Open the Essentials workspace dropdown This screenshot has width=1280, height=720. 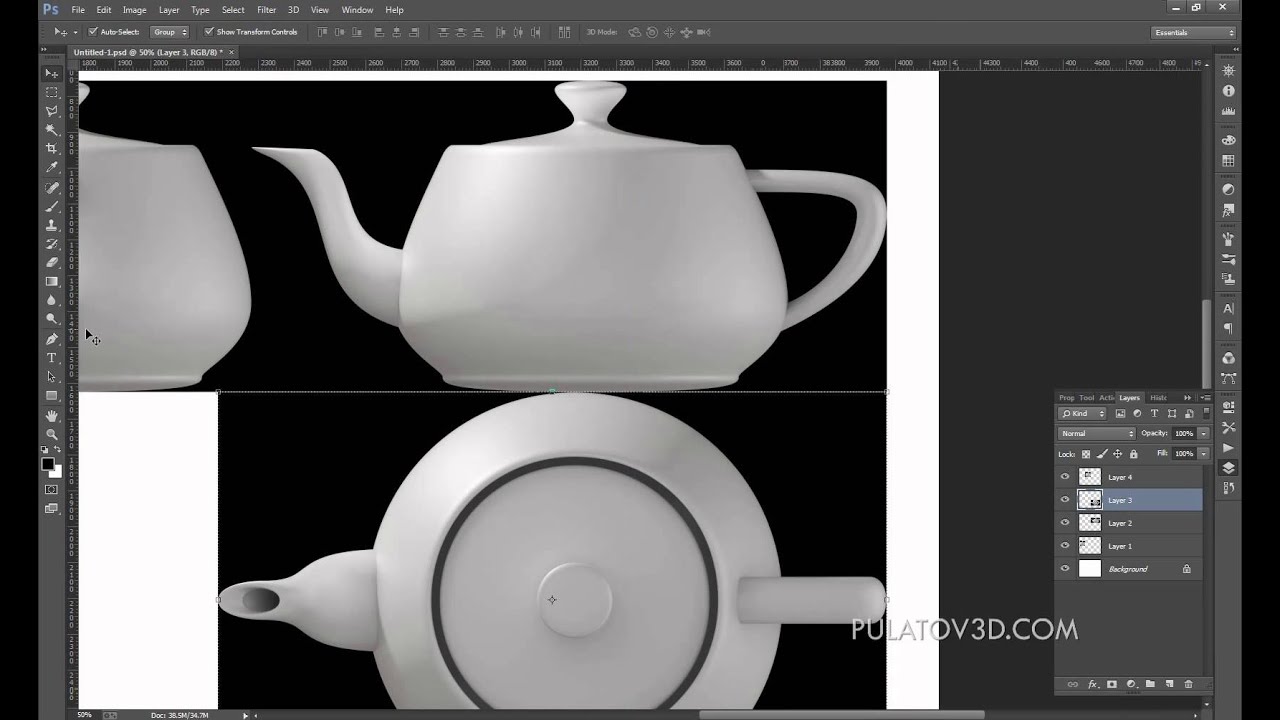tap(1194, 33)
